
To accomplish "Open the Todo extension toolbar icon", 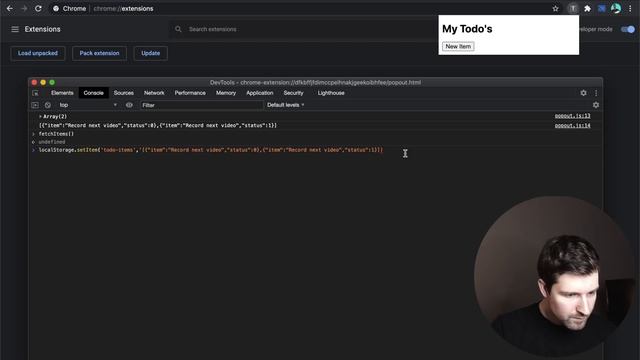I will click(x=573, y=9).
